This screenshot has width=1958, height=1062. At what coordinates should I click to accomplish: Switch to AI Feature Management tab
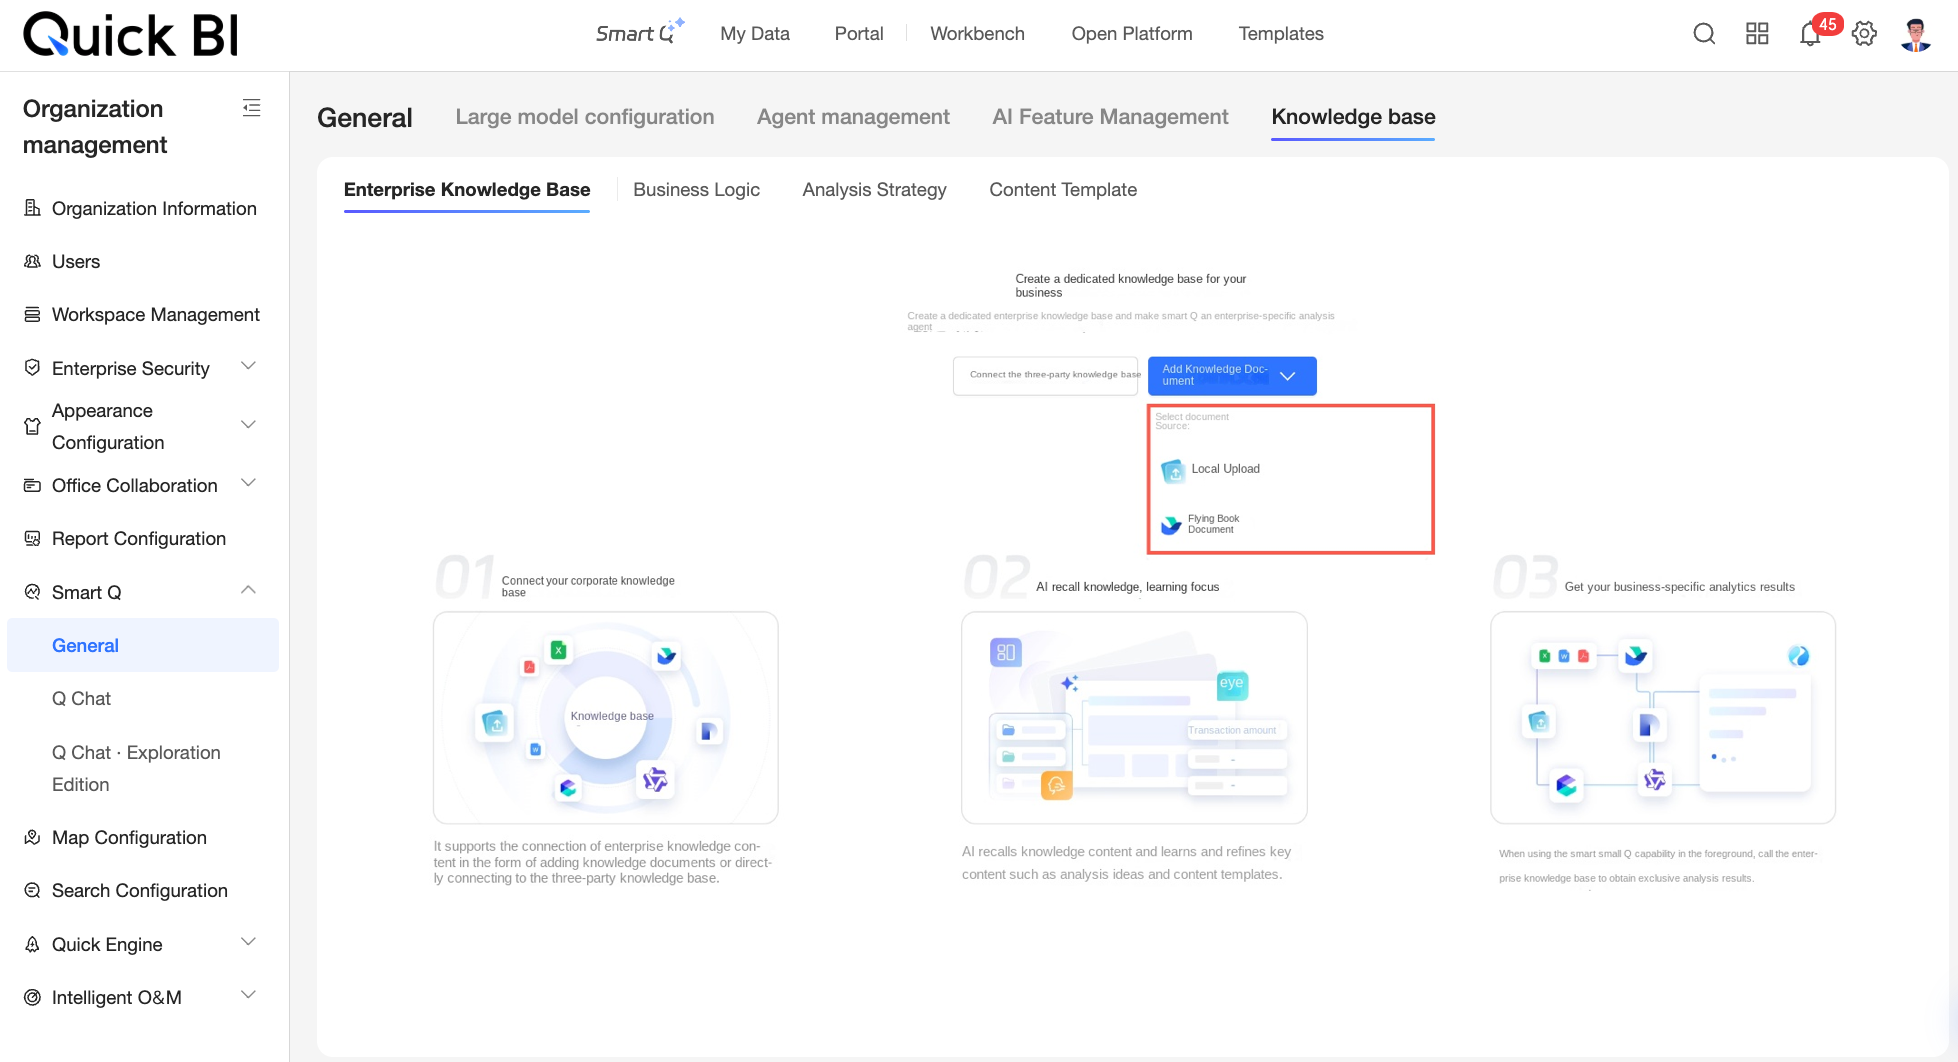[1110, 117]
